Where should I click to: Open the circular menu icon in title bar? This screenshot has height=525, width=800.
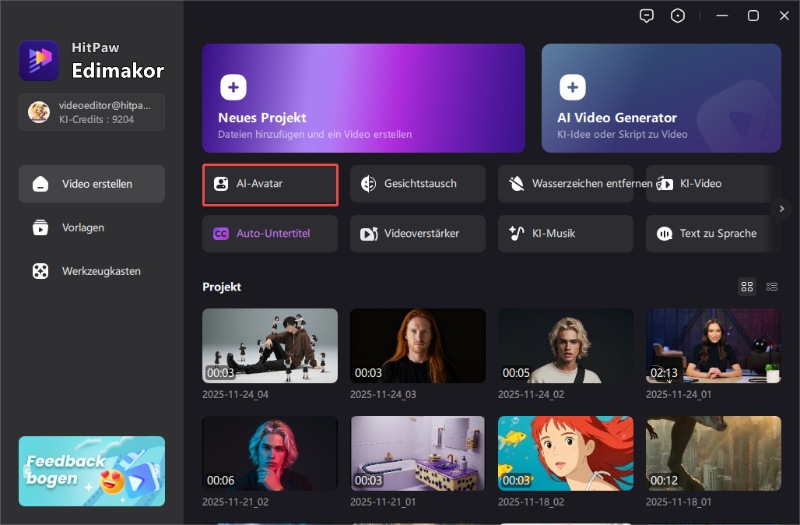678,16
